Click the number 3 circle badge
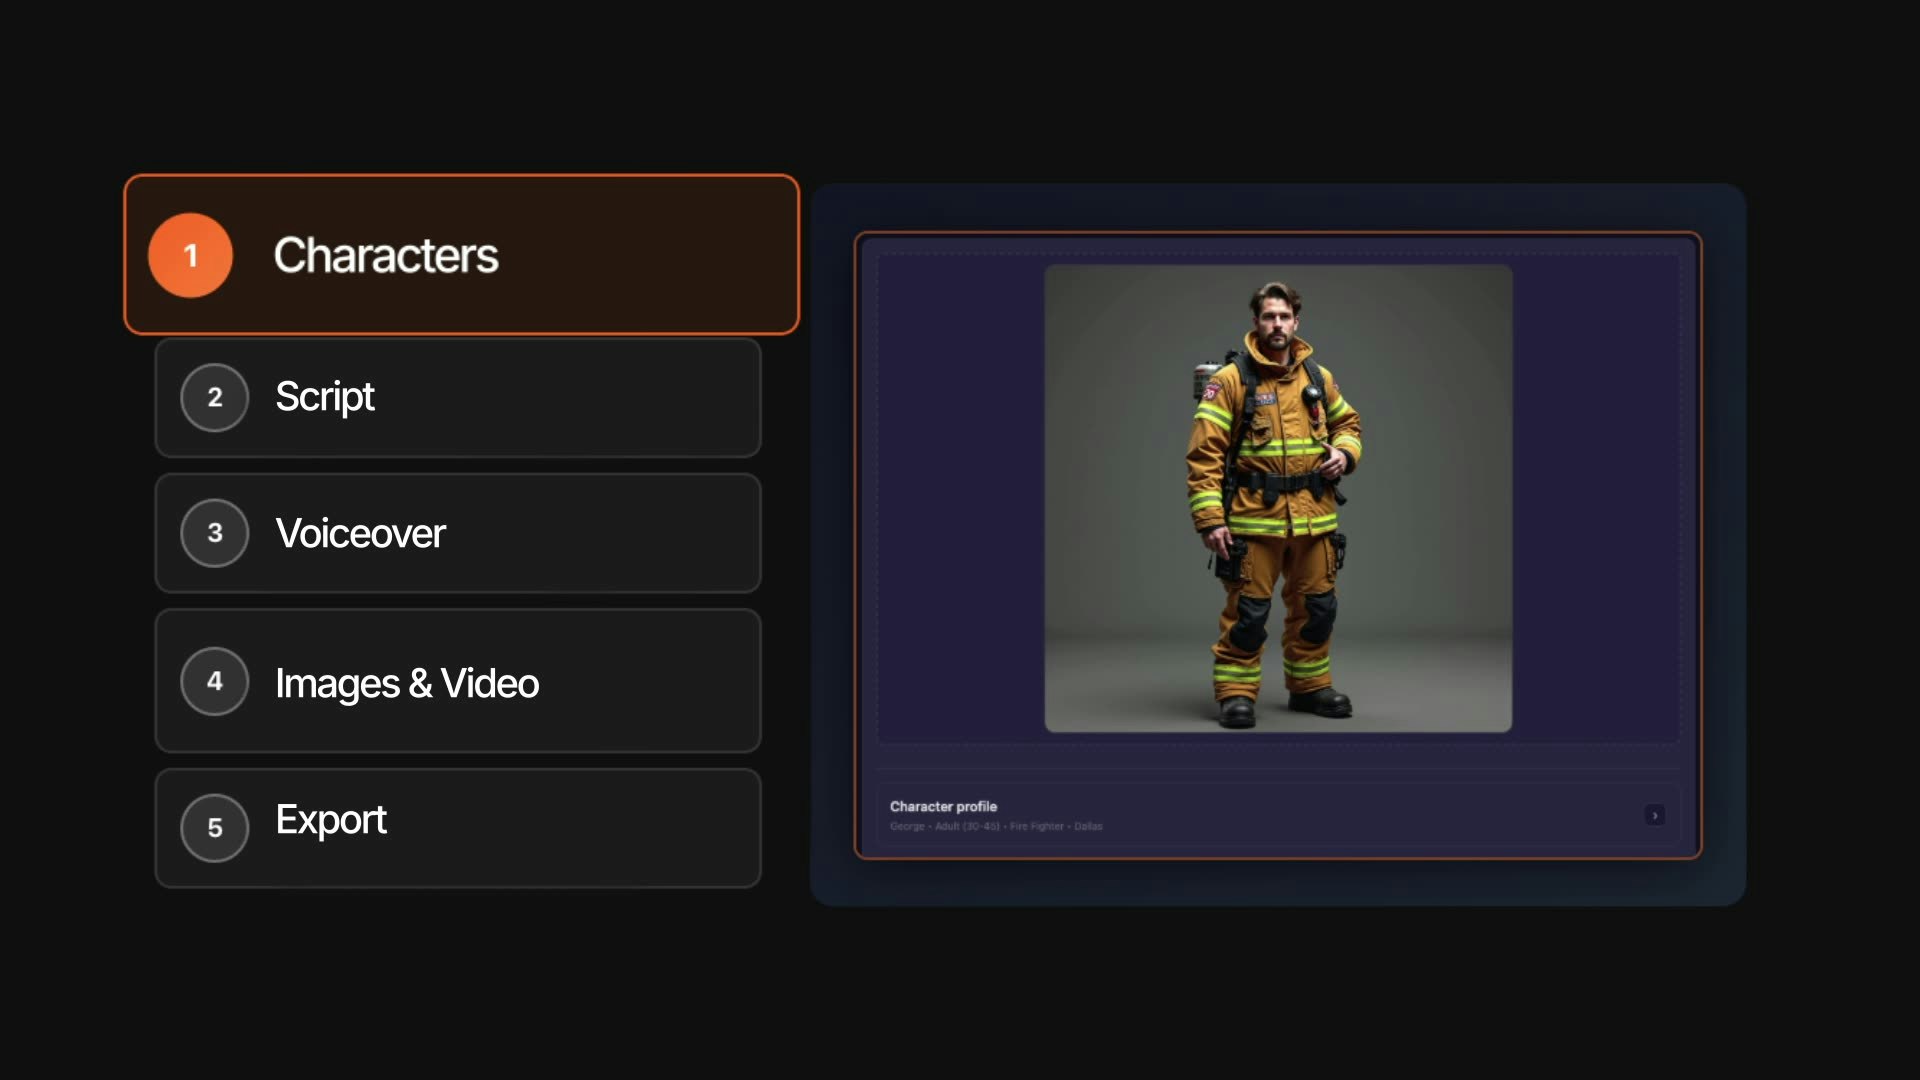Image resolution: width=1920 pixels, height=1080 pixels. coord(214,533)
